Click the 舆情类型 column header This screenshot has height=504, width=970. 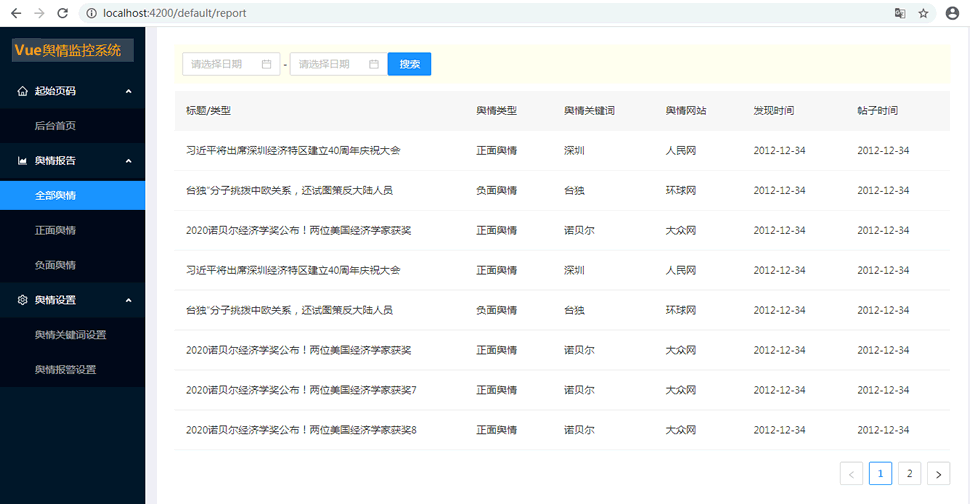496,111
